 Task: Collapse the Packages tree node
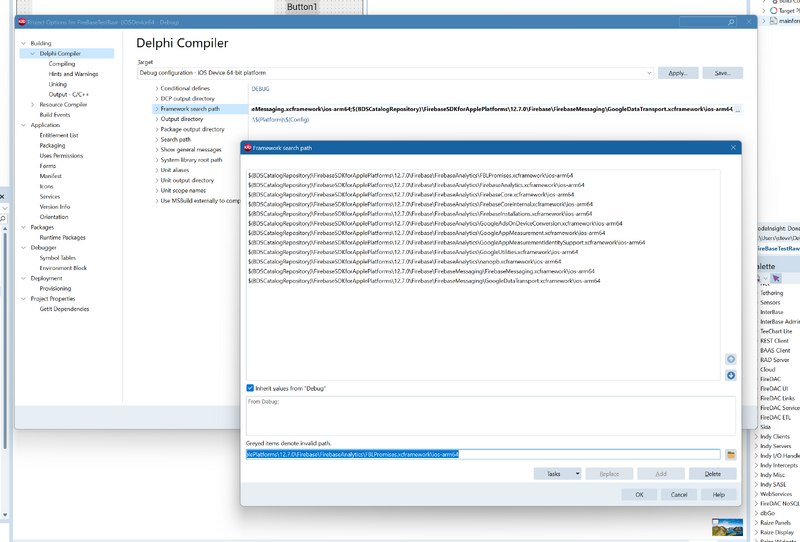point(23,227)
